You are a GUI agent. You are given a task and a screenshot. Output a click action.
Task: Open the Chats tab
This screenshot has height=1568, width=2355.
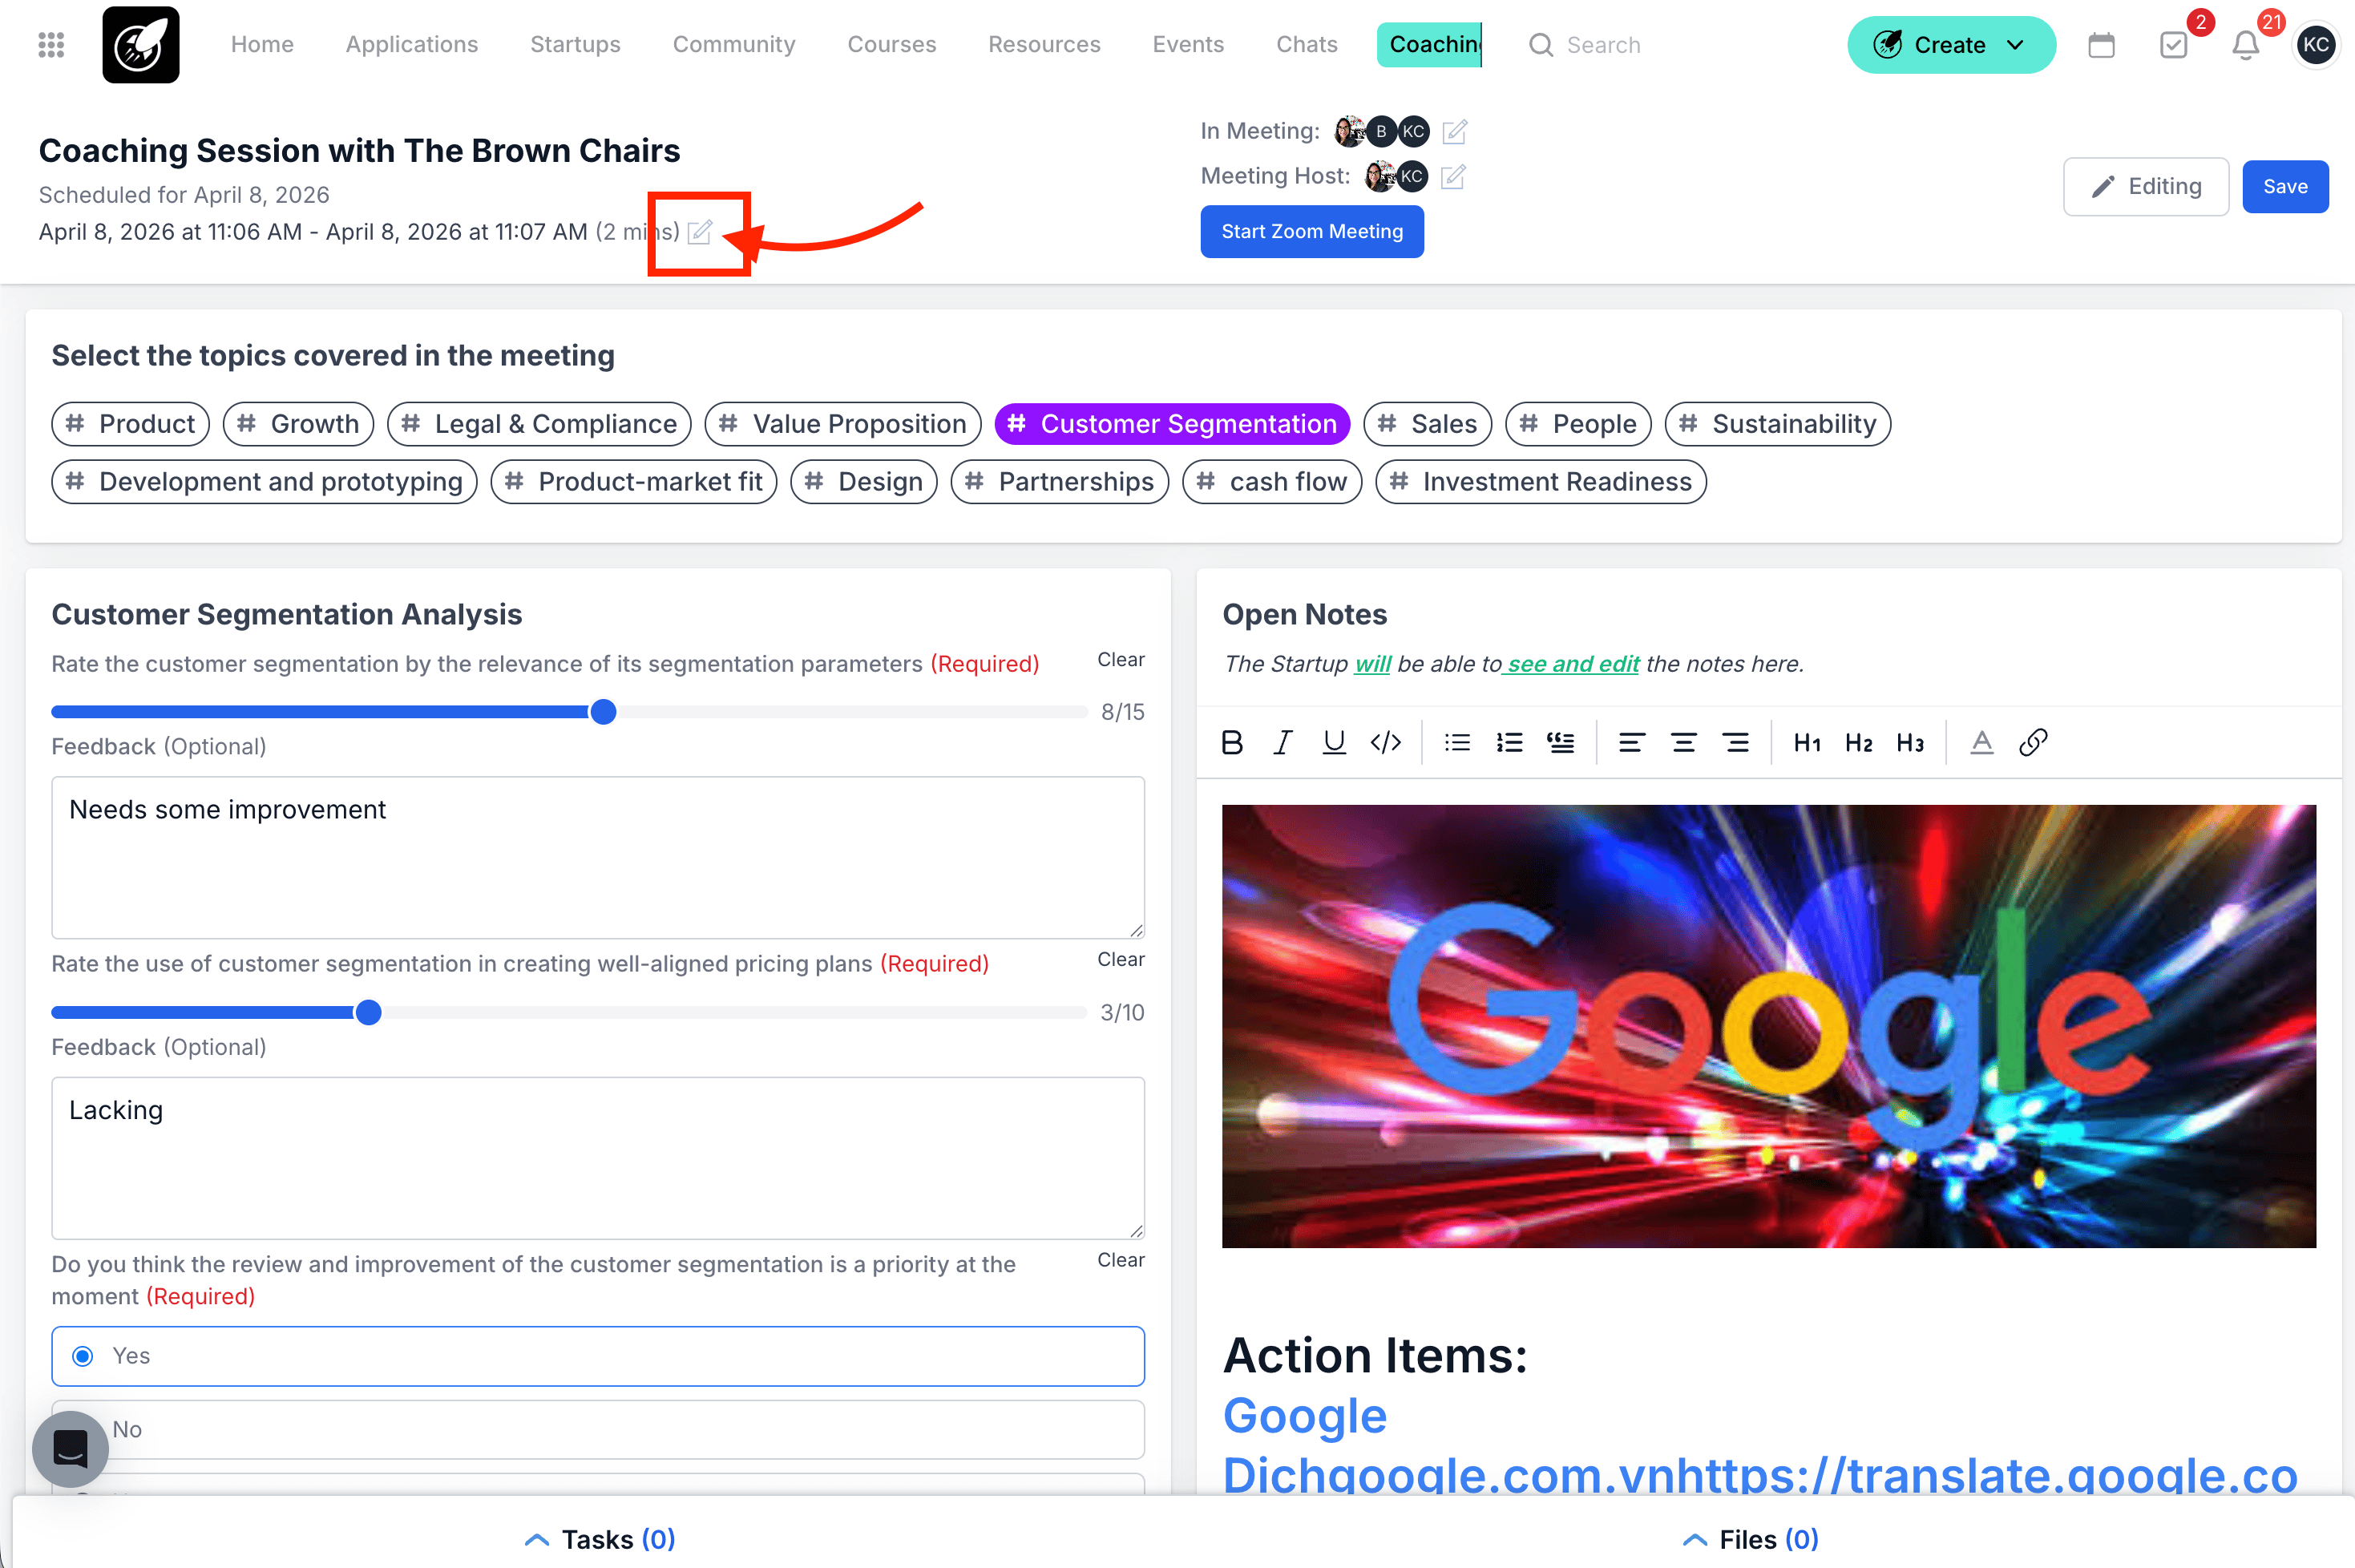pyautogui.click(x=1306, y=45)
